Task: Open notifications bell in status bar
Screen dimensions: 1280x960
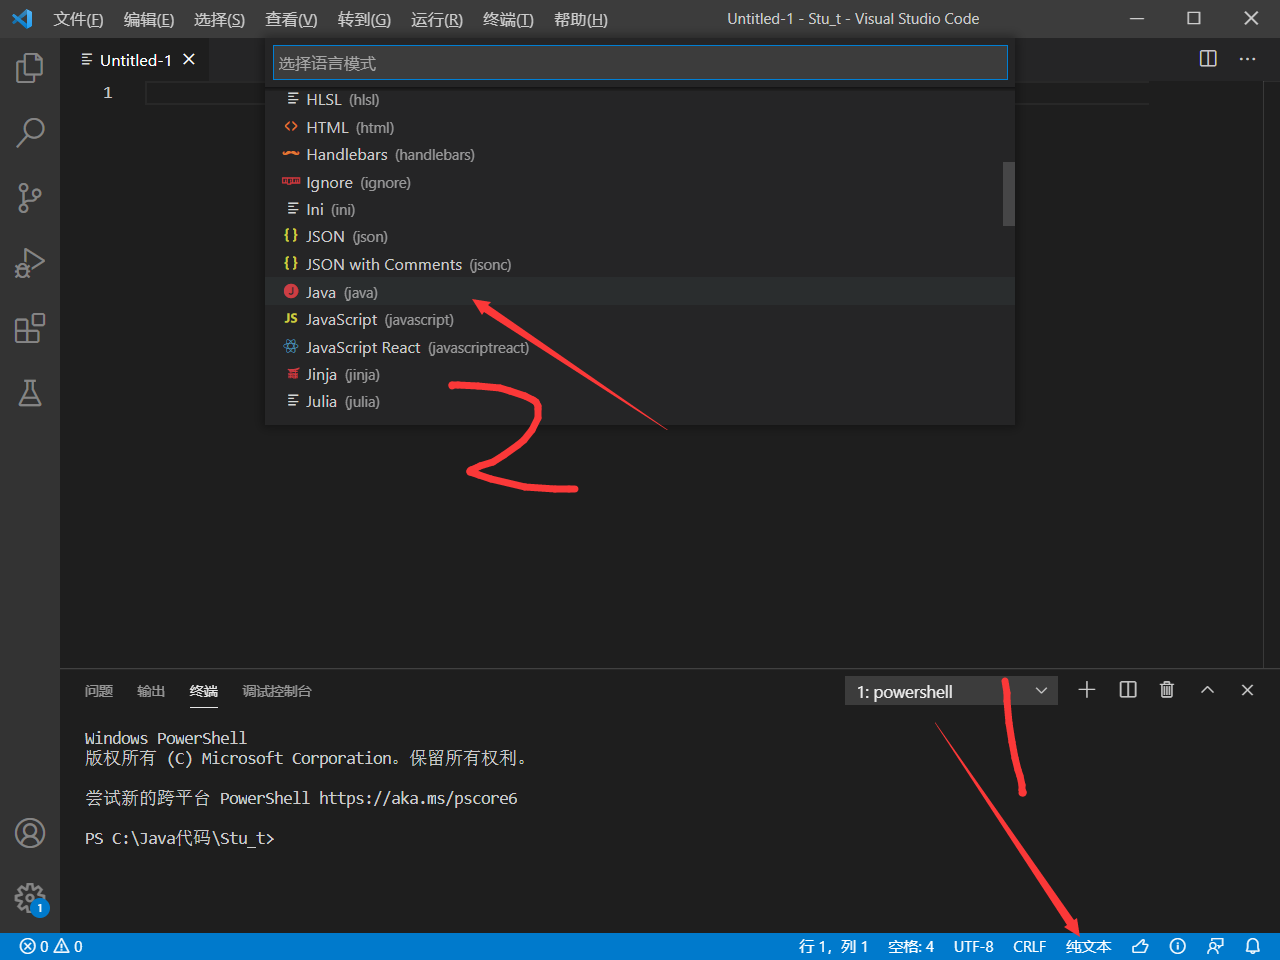Action: tap(1252, 946)
